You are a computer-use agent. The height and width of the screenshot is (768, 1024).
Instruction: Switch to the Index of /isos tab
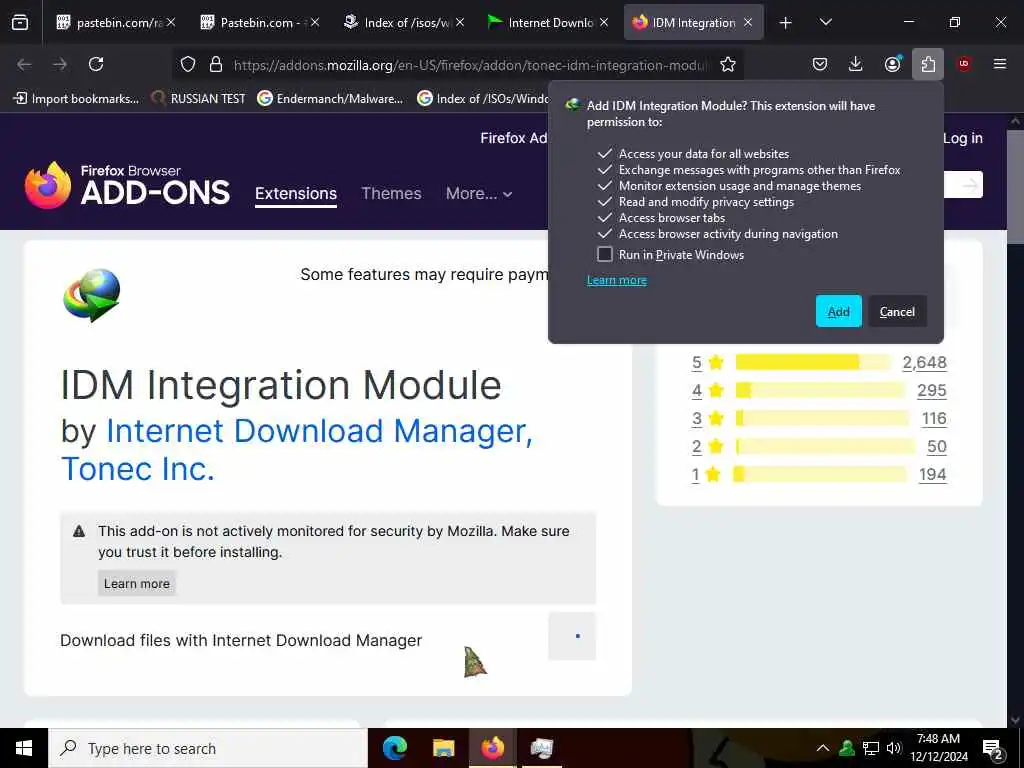click(405, 22)
